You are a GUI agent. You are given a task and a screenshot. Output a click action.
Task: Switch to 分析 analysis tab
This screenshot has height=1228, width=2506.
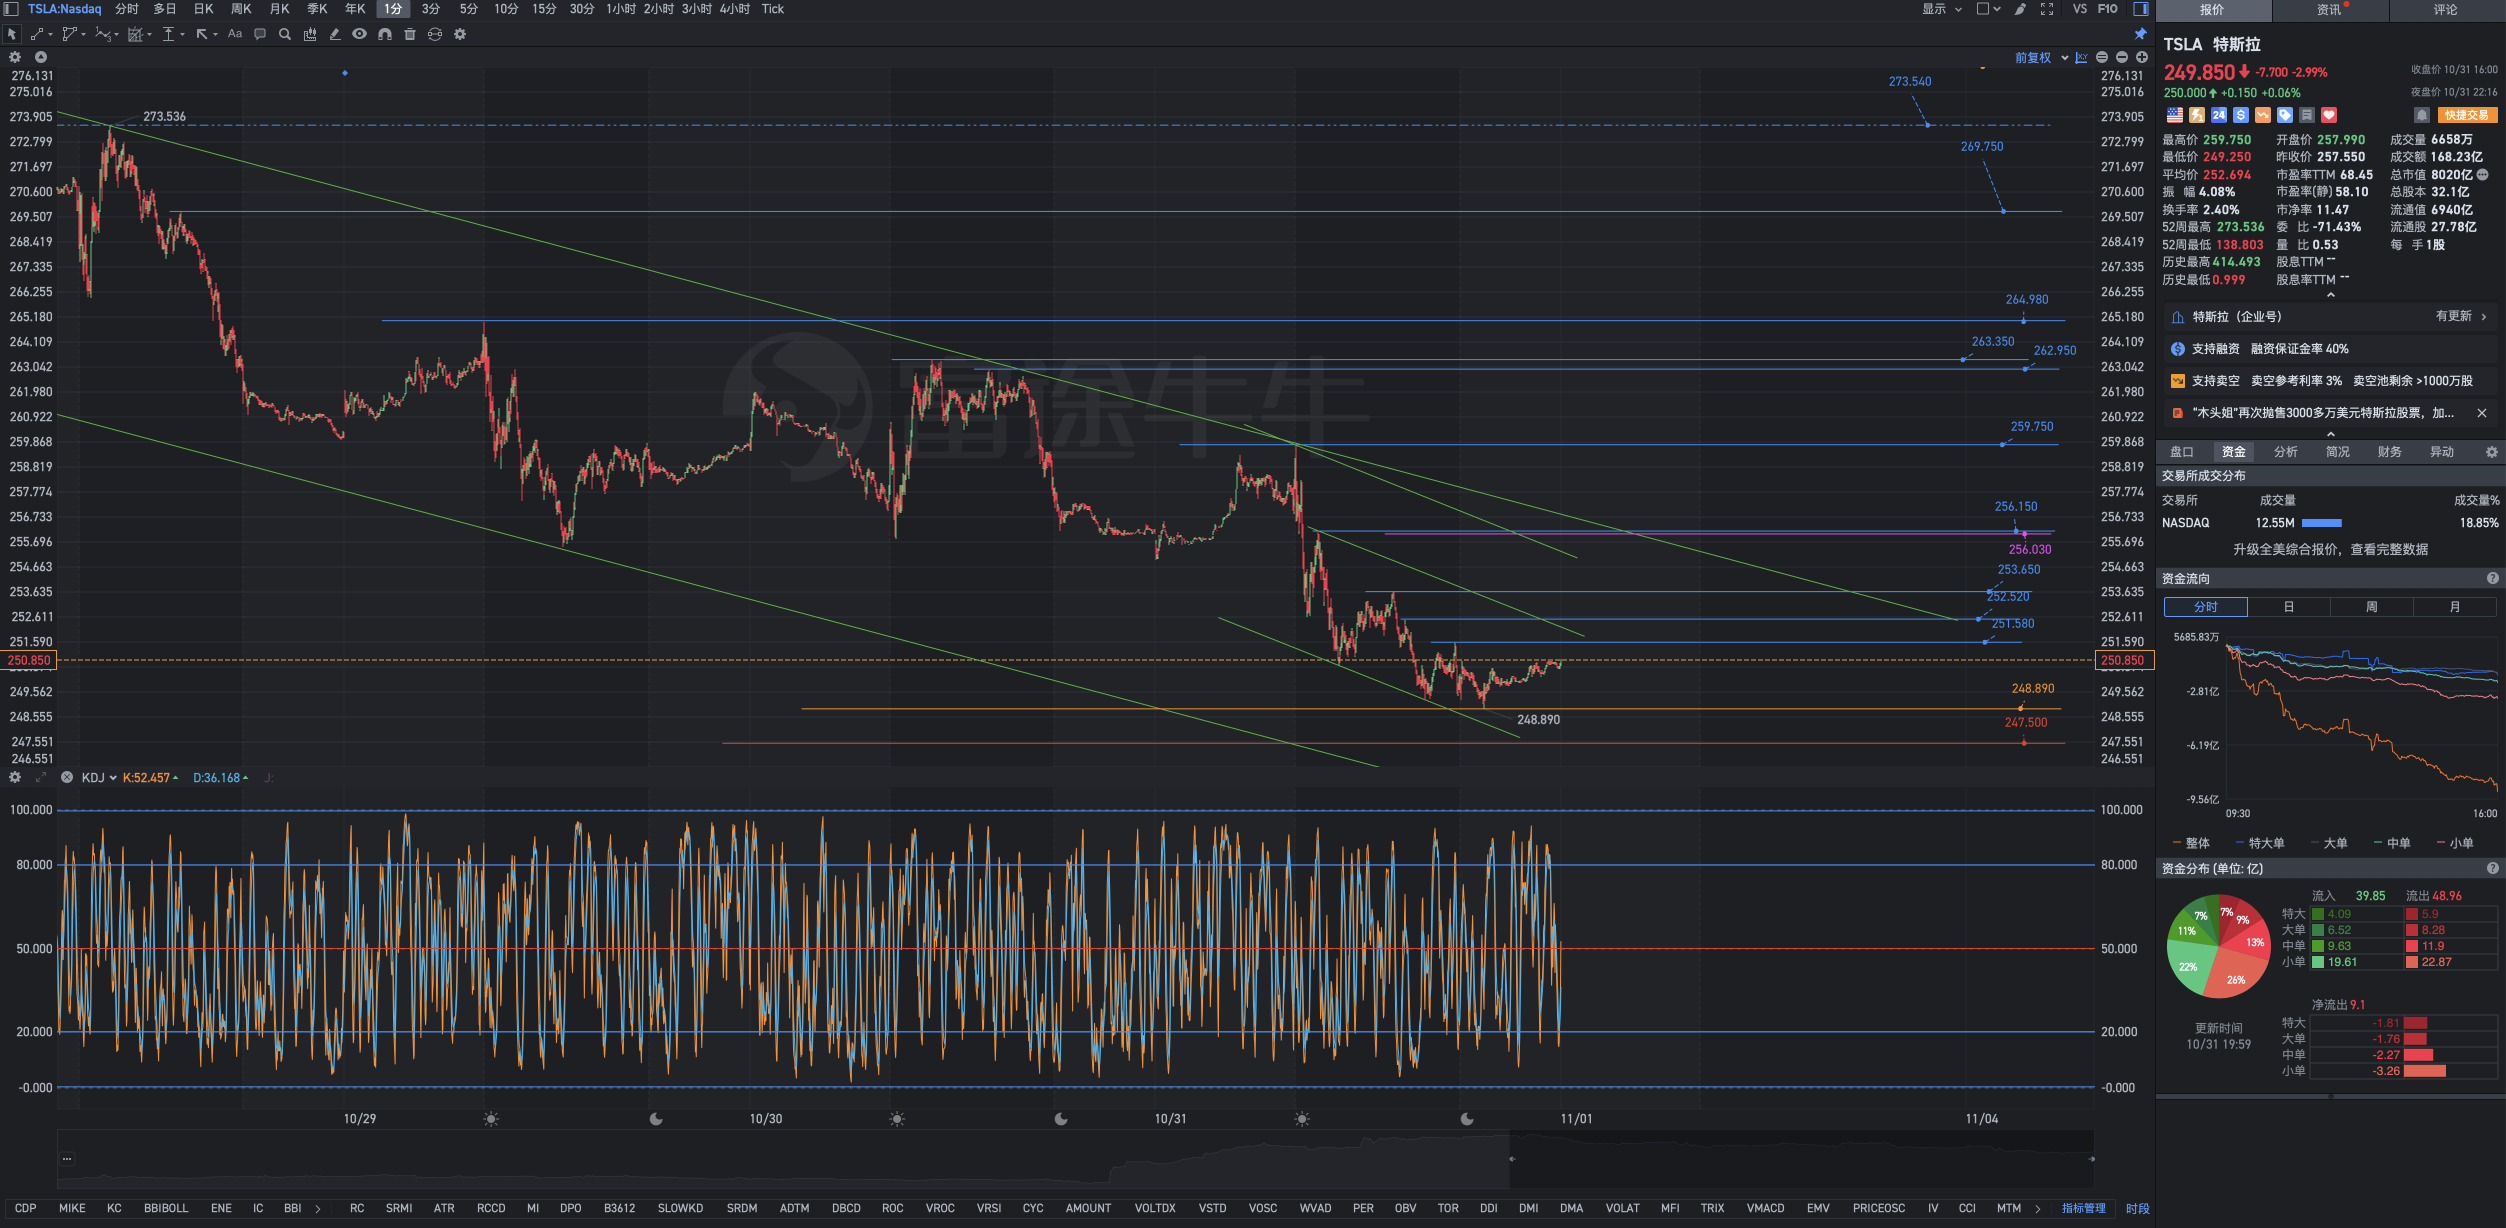tap(2286, 452)
